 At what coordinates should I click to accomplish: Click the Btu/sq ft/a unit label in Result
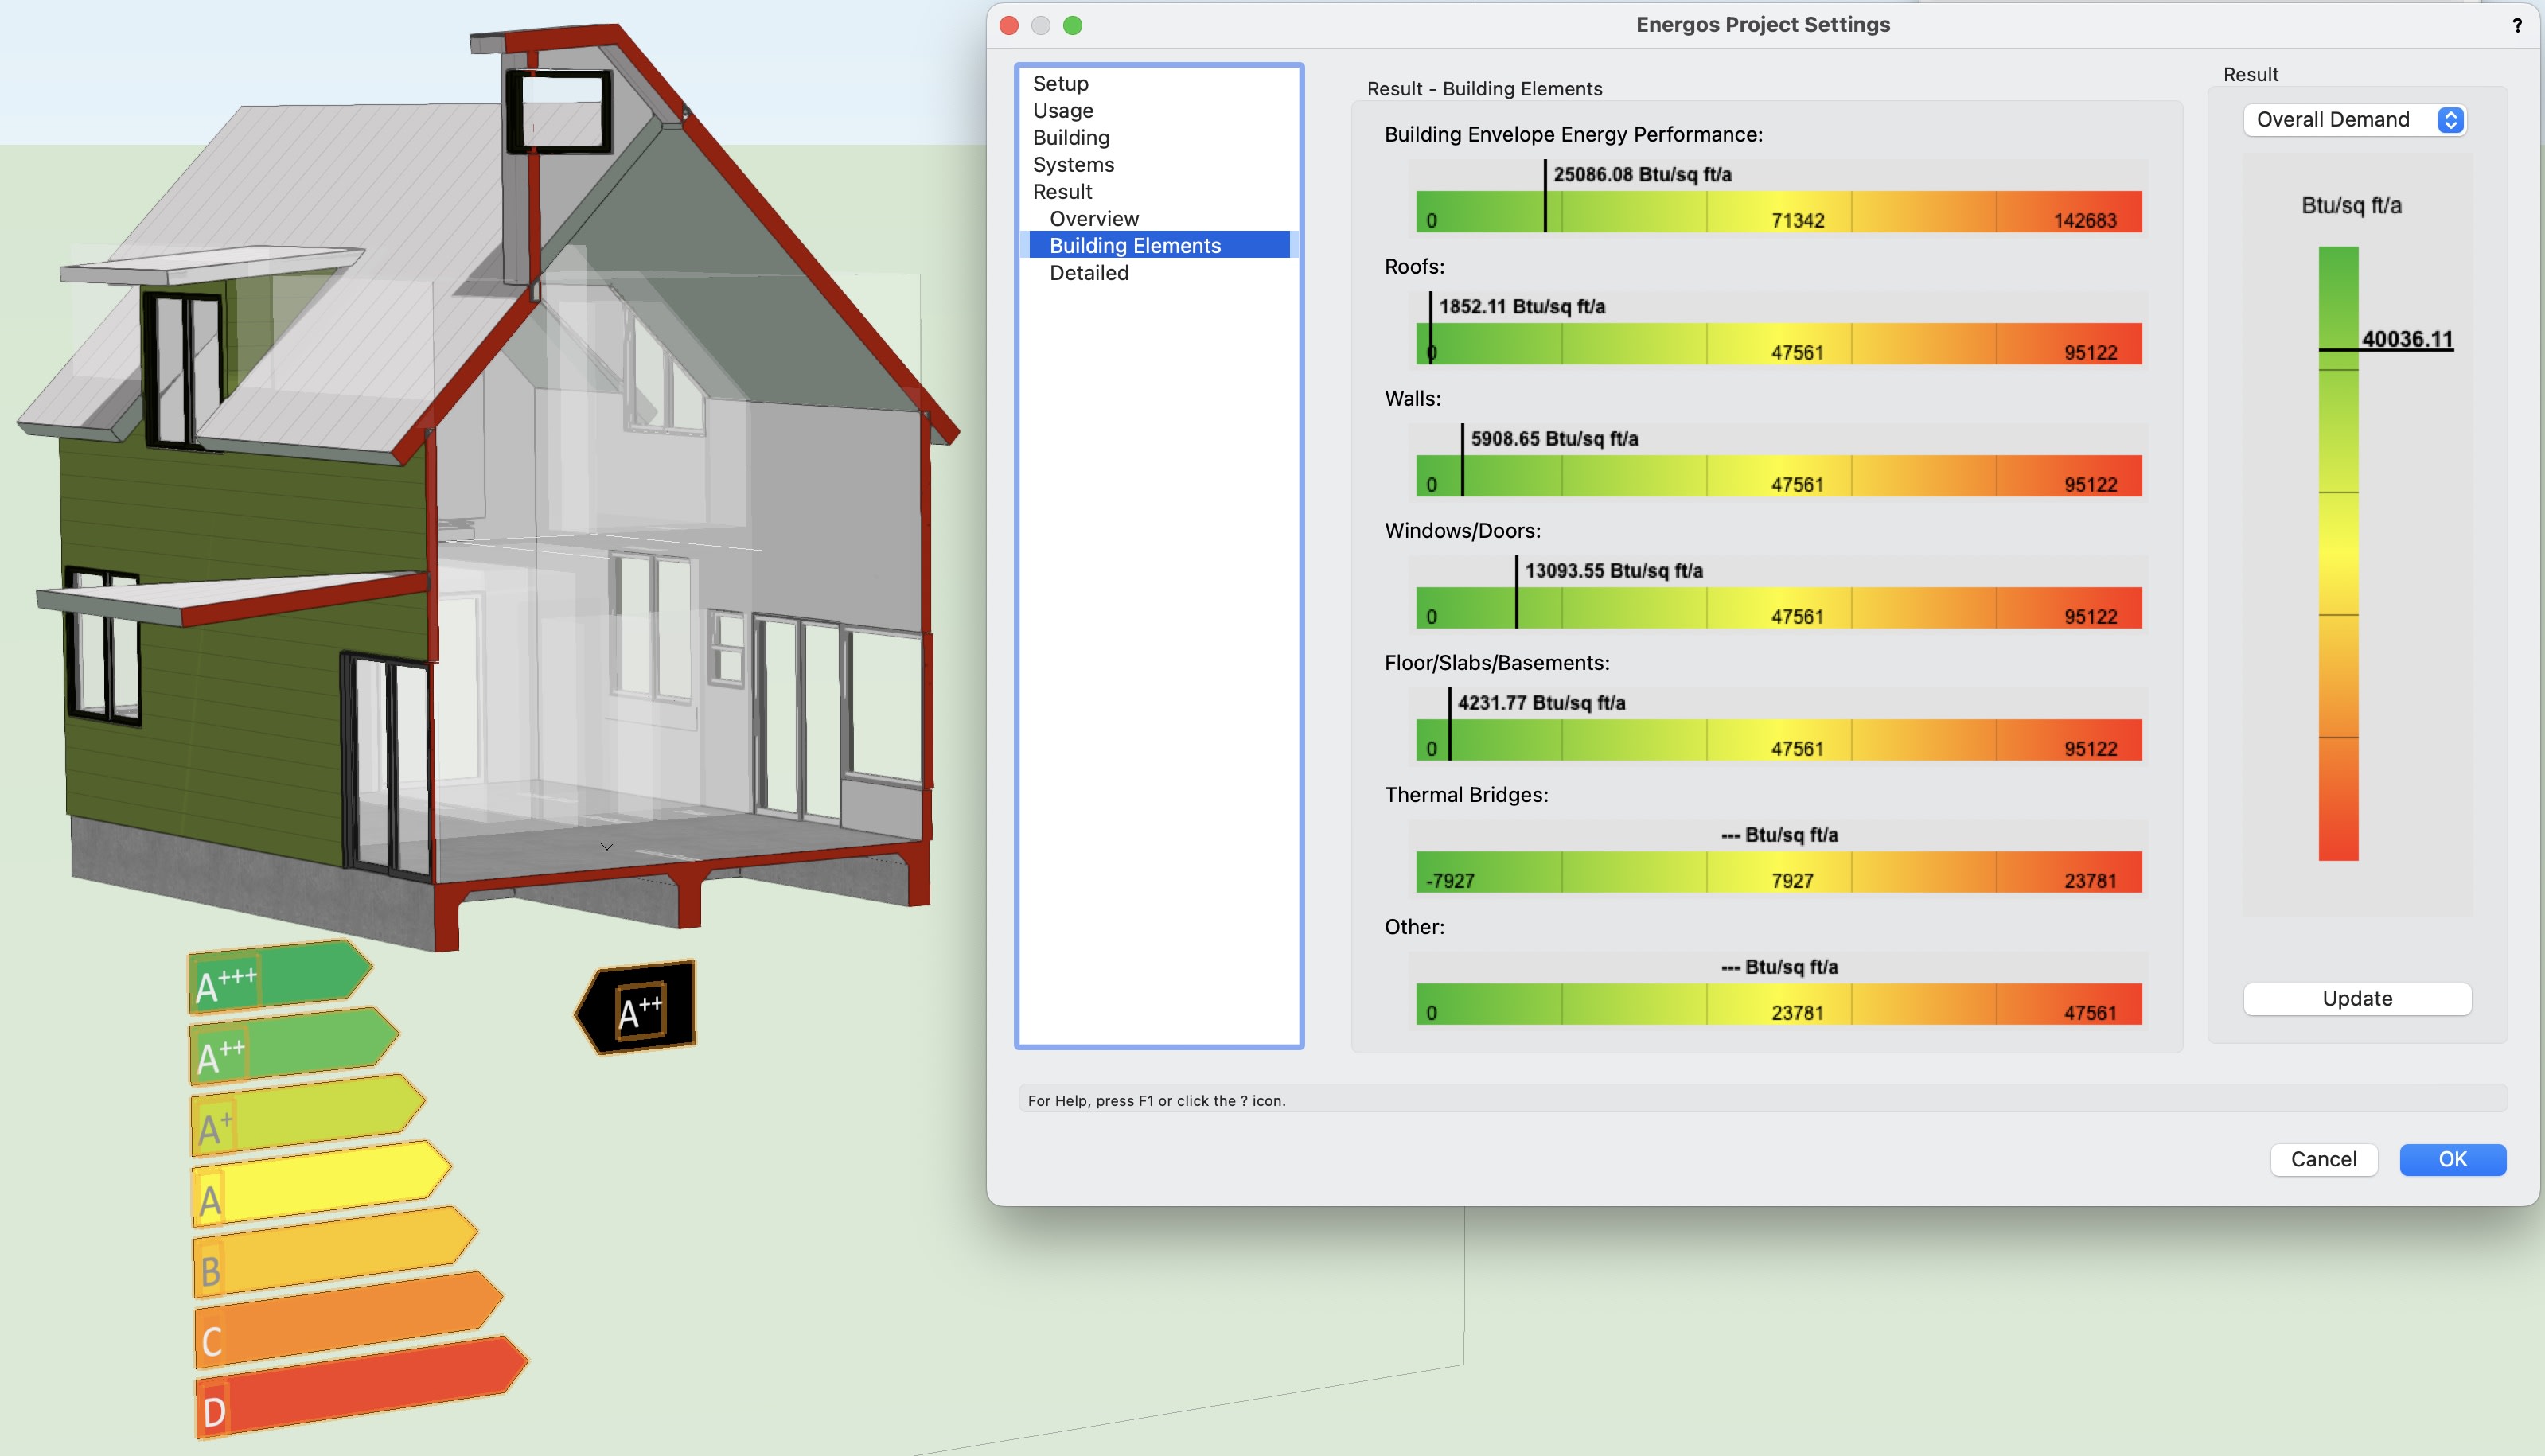(x=2351, y=206)
